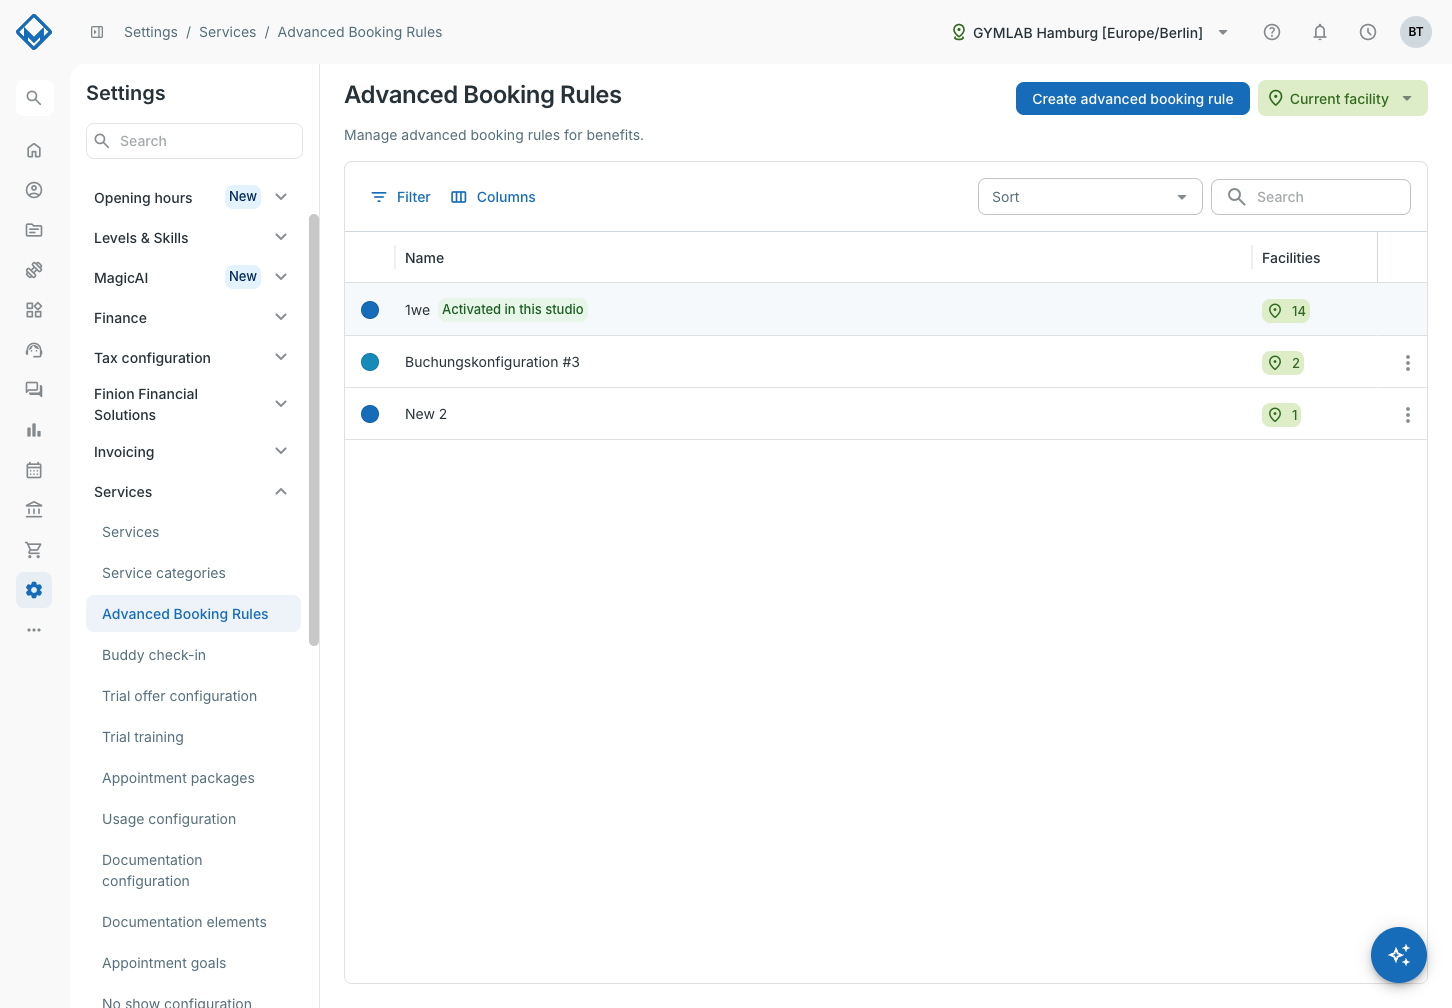Viewport: 1452px width, 1008px height.
Task: Open the support agent icon
Action: tap(34, 350)
